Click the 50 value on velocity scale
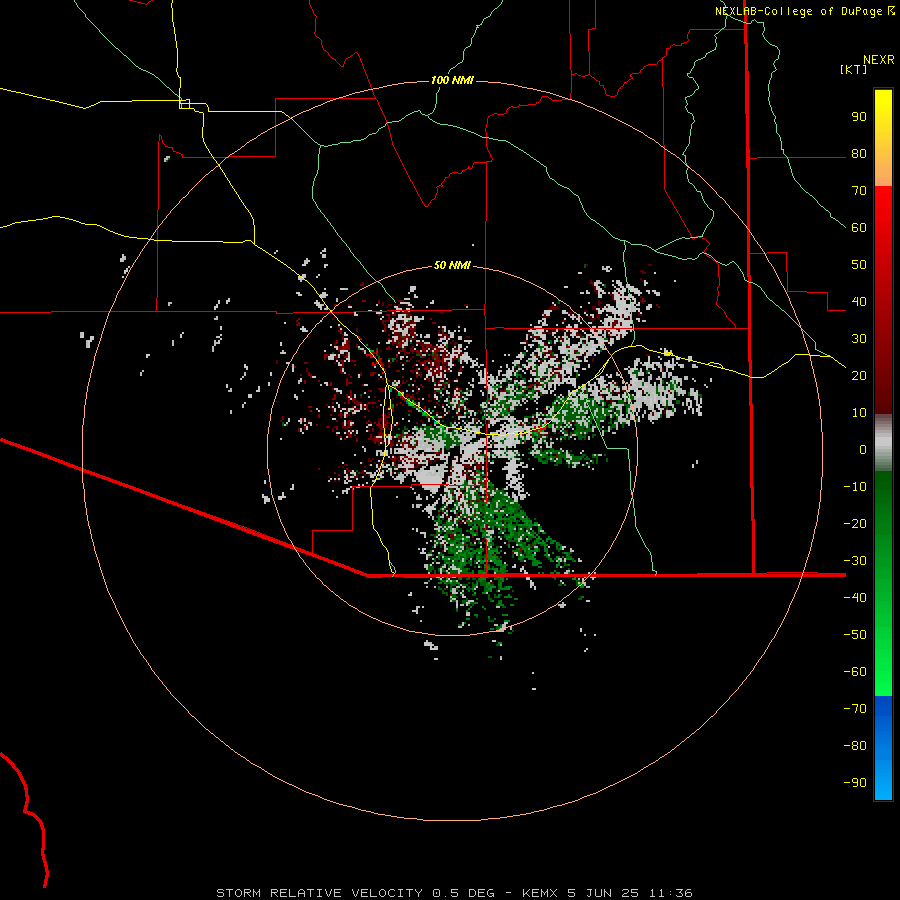Image resolution: width=900 pixels, height=900 pixels. tap(859, 265)
